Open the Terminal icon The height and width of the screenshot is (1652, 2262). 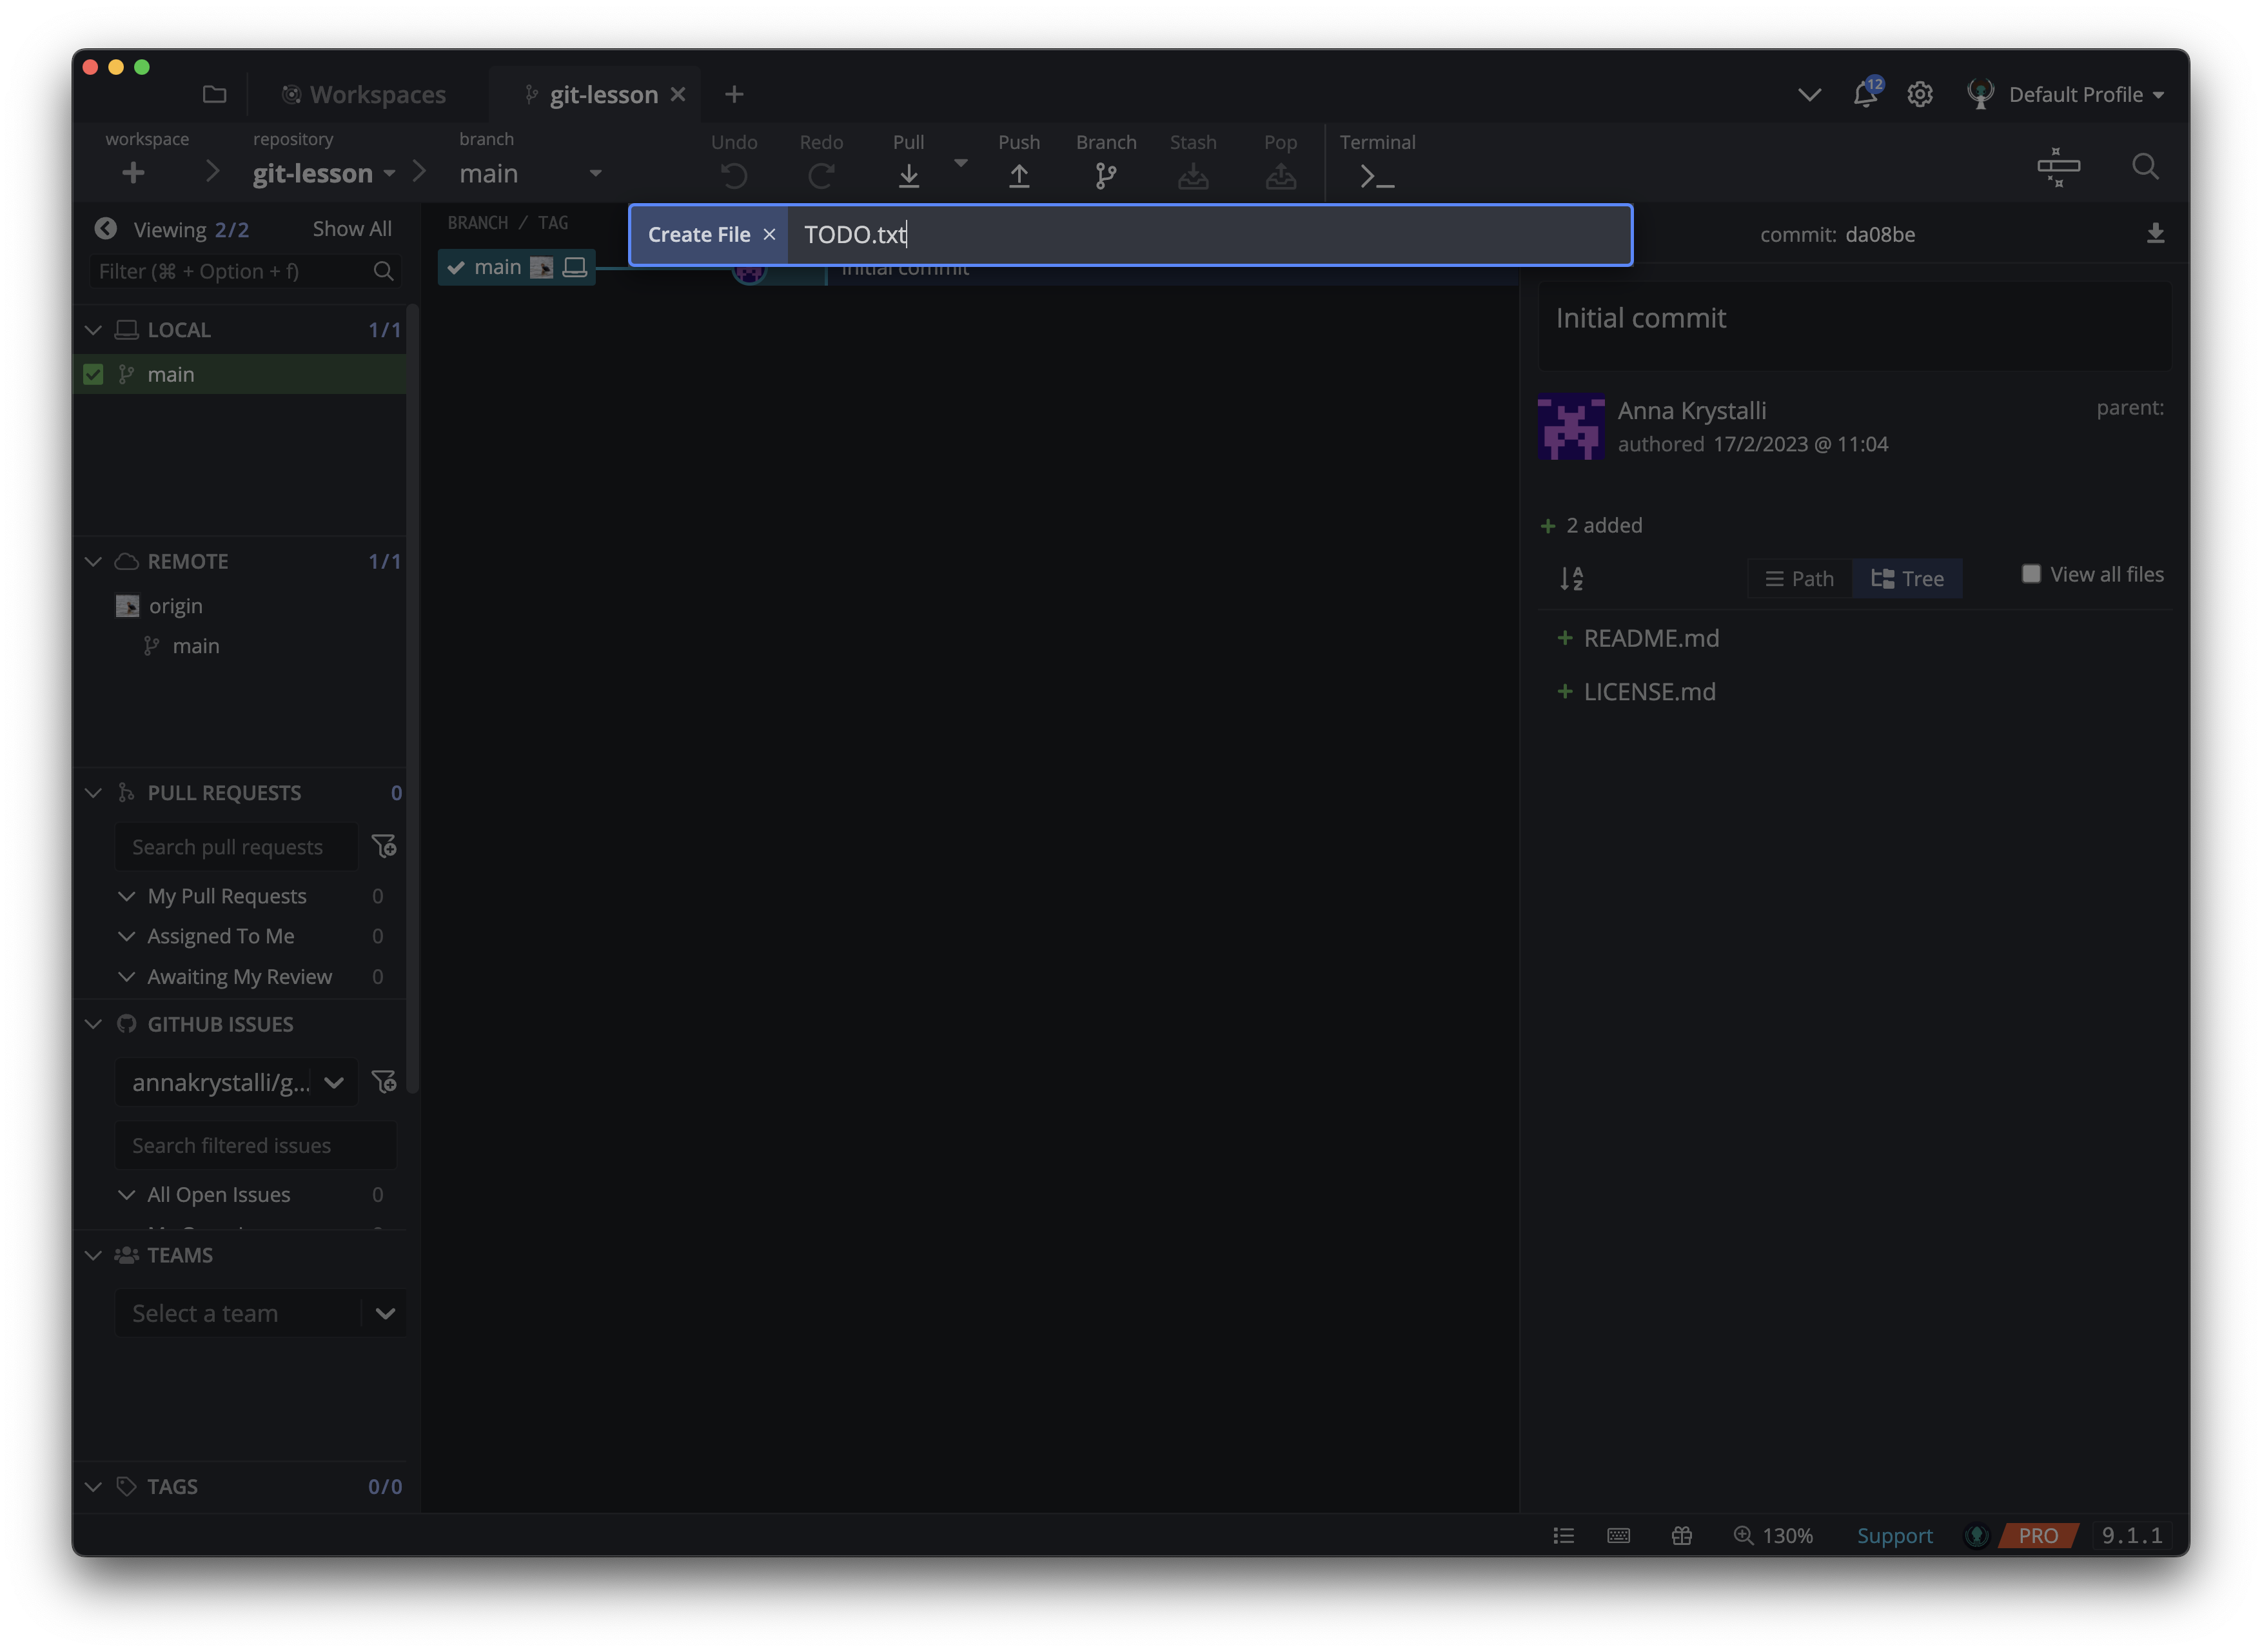(x=1377, y=176)
